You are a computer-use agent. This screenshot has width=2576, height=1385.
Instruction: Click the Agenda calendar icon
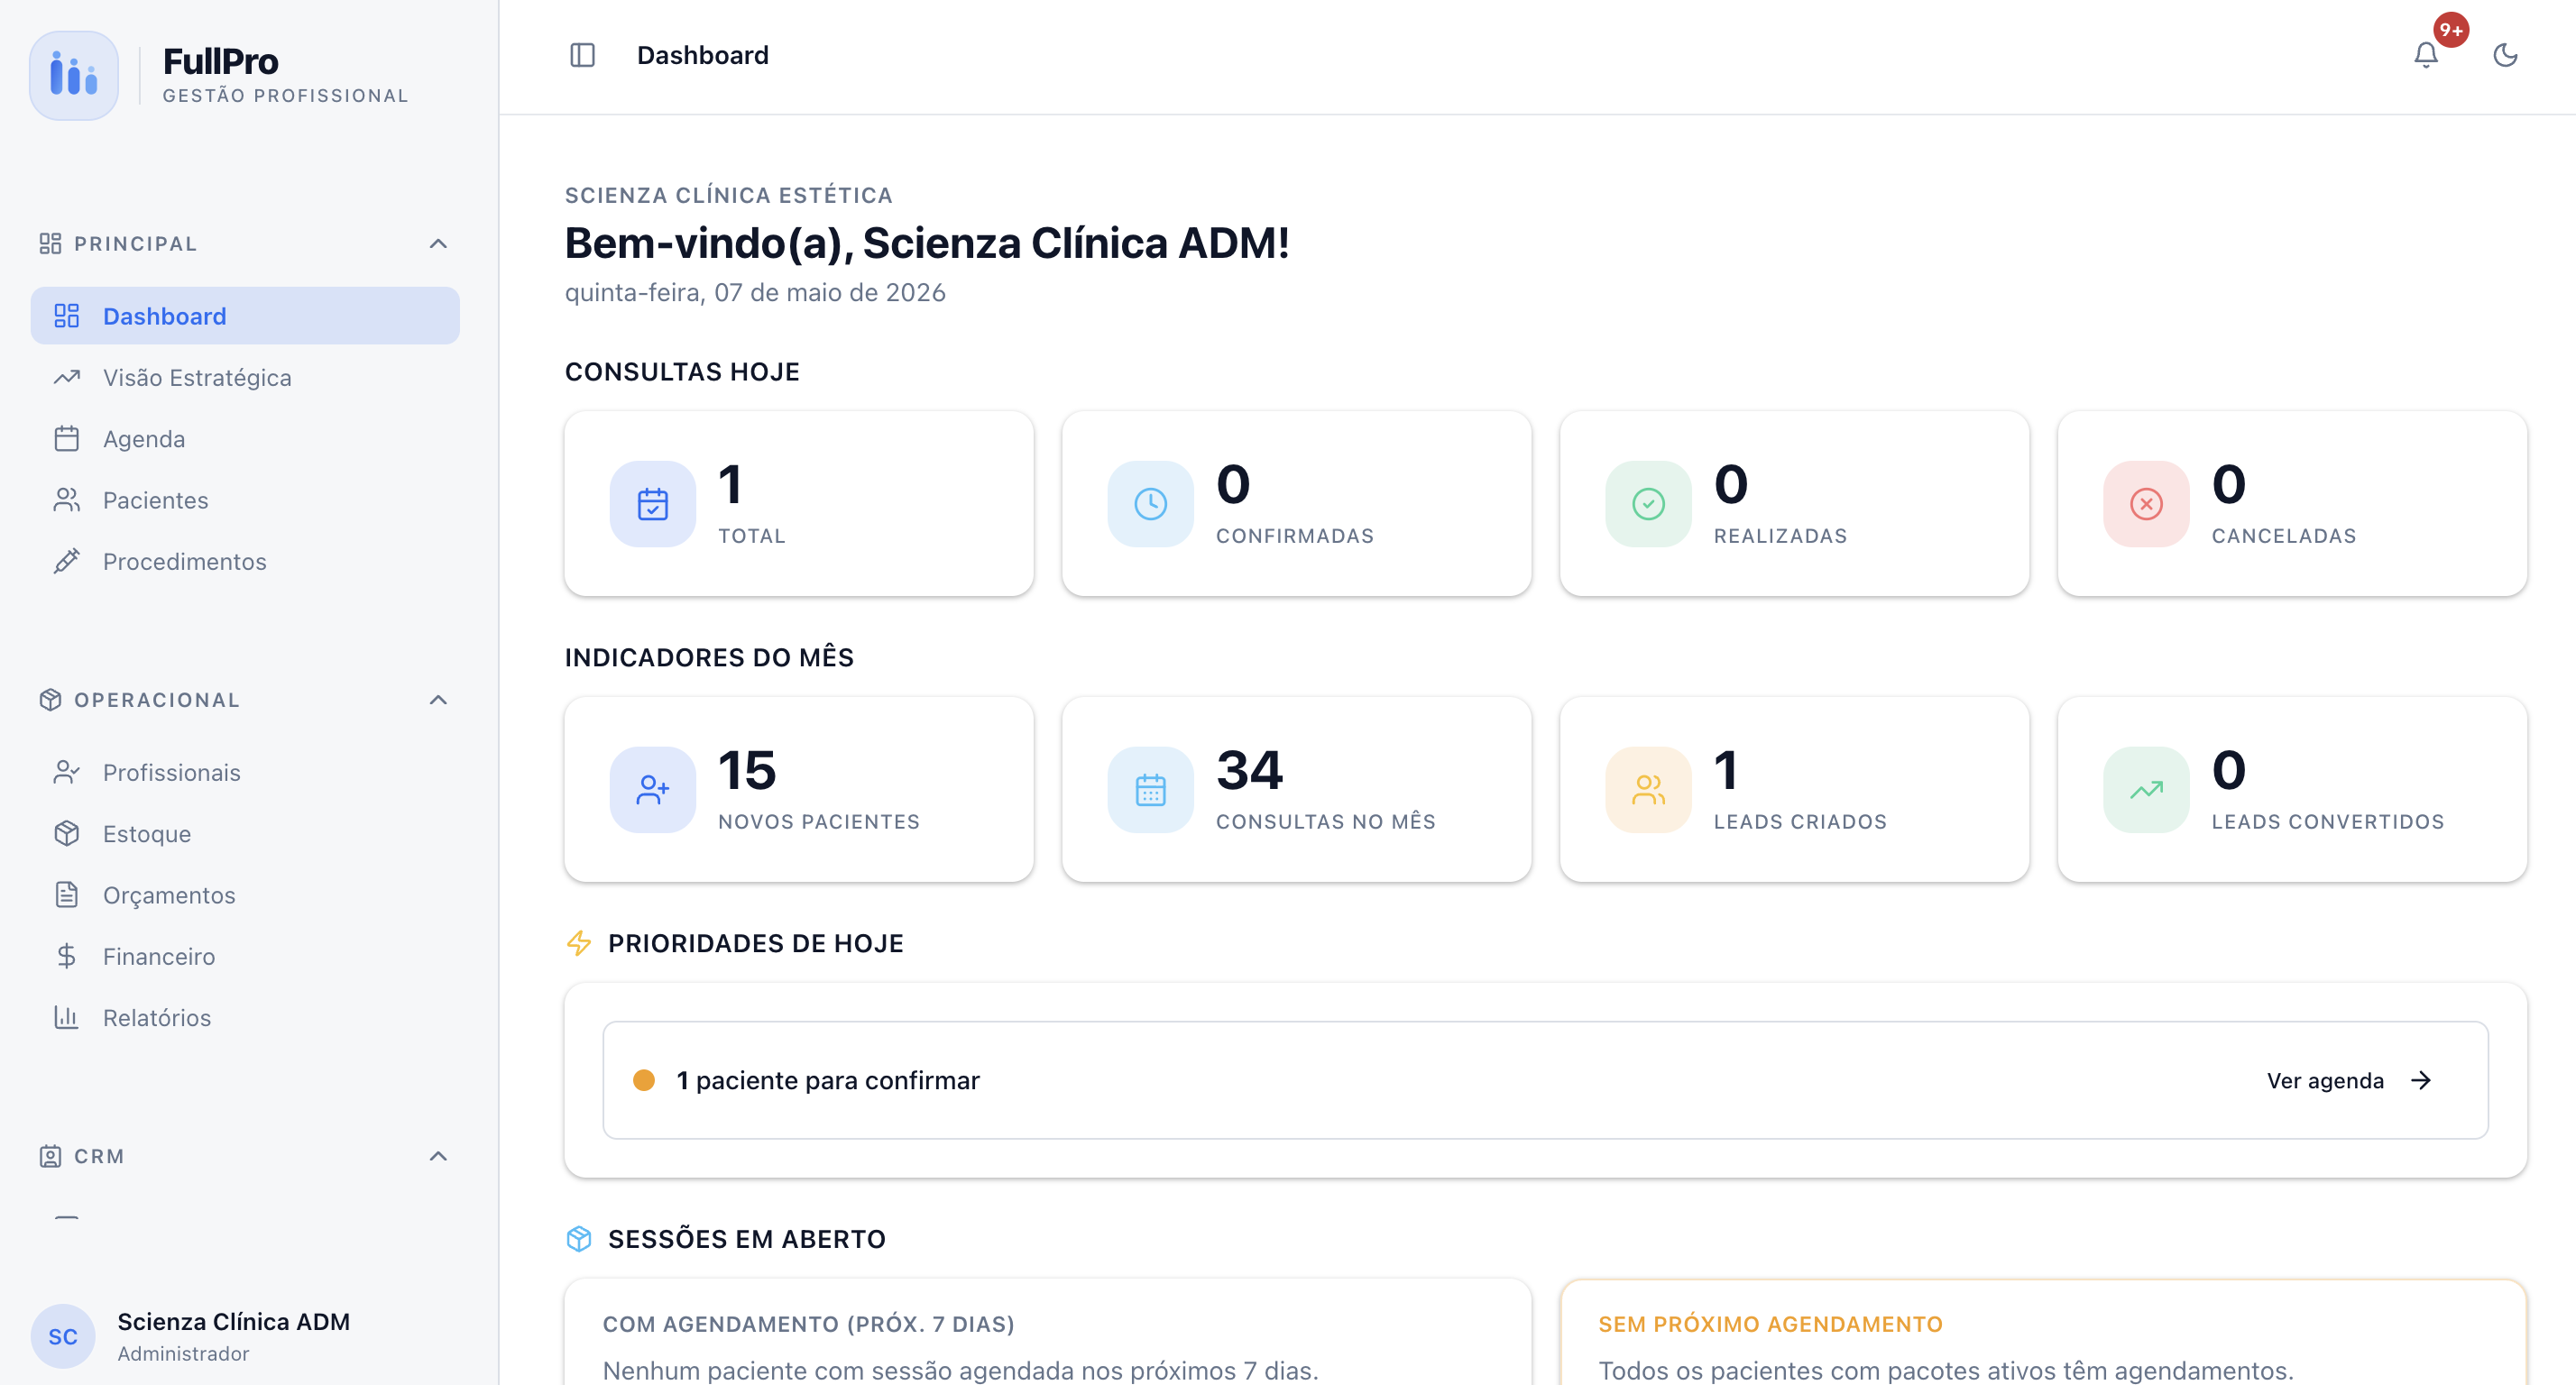tap(67, 439)
